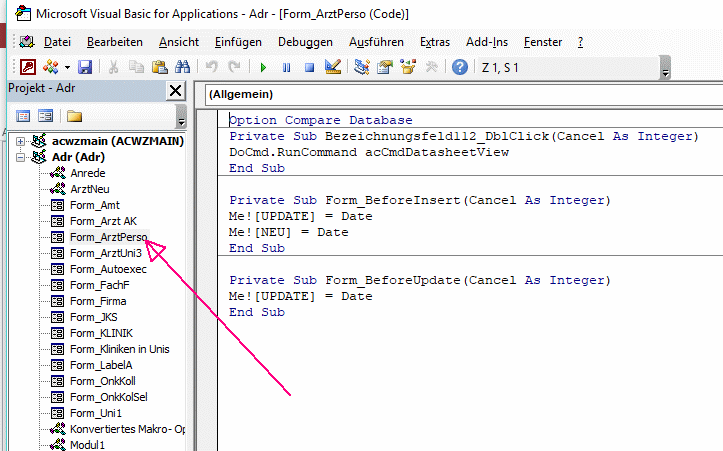The height and width of the screenshot is (451, 723).
Task: Close the Projekt - Adr panel
Action: 176,90
